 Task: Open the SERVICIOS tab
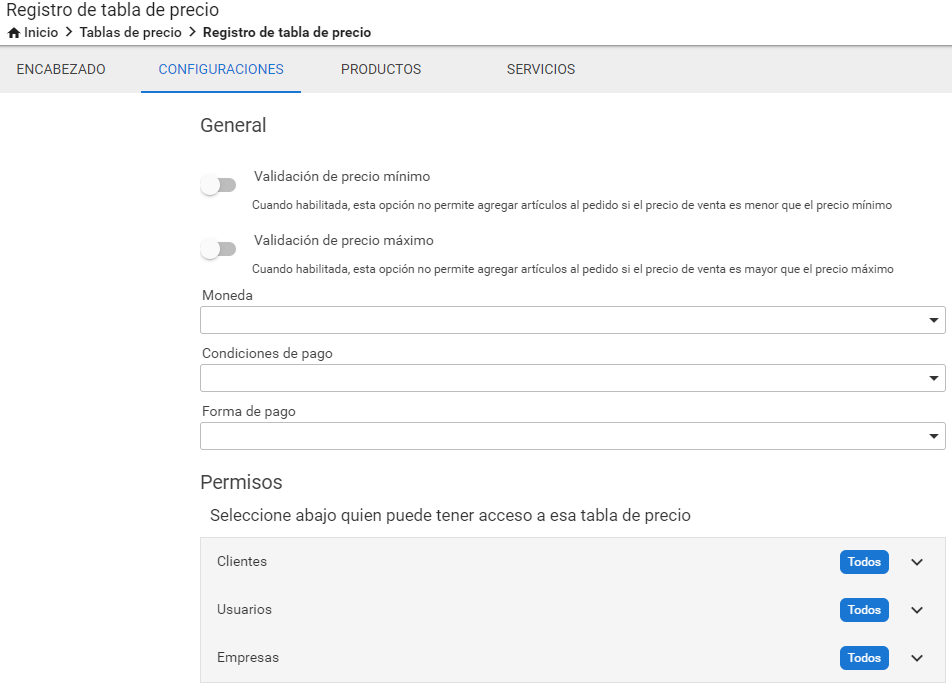click(541, 69)
